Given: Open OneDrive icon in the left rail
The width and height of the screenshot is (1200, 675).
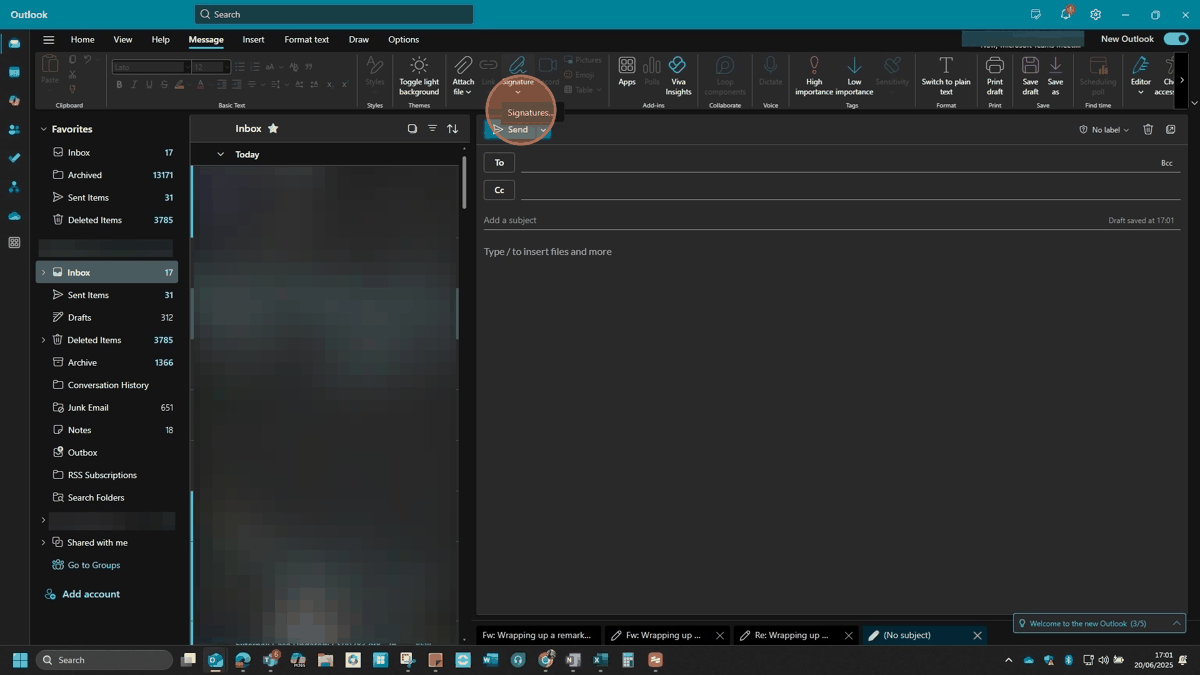Looking at the screenshot, I should point(14,215).
